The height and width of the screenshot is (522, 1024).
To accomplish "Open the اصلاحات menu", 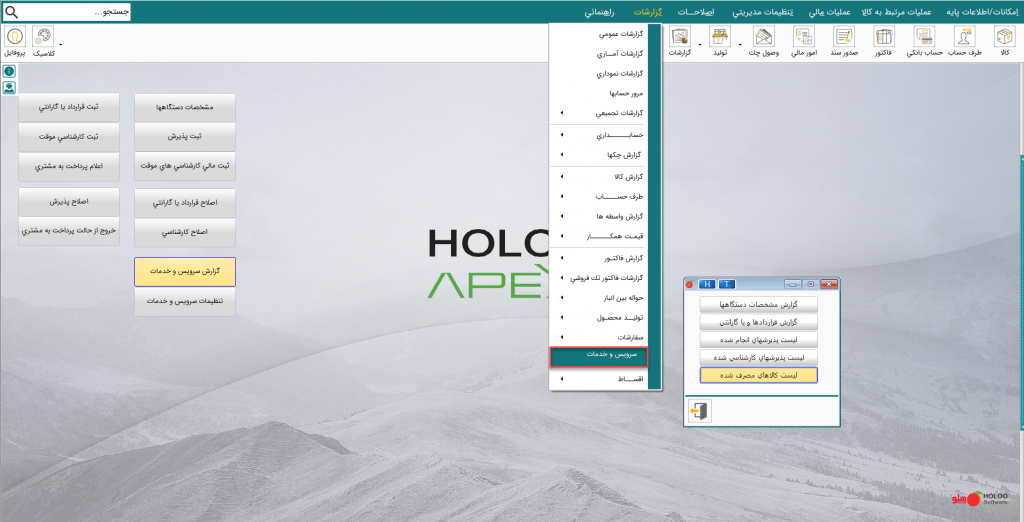I will click(x=696, y=12).
